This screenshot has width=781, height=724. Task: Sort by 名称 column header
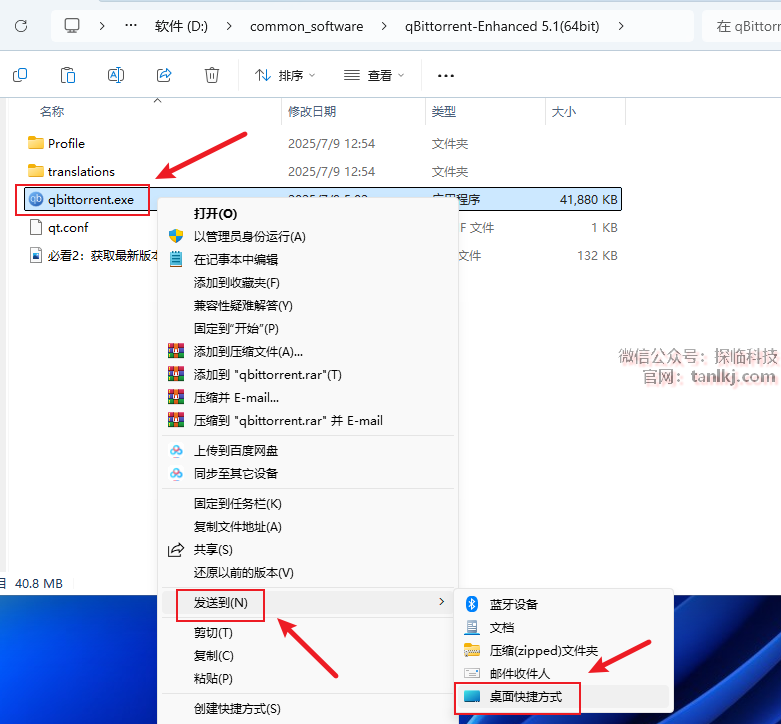(x=52, y=112)
